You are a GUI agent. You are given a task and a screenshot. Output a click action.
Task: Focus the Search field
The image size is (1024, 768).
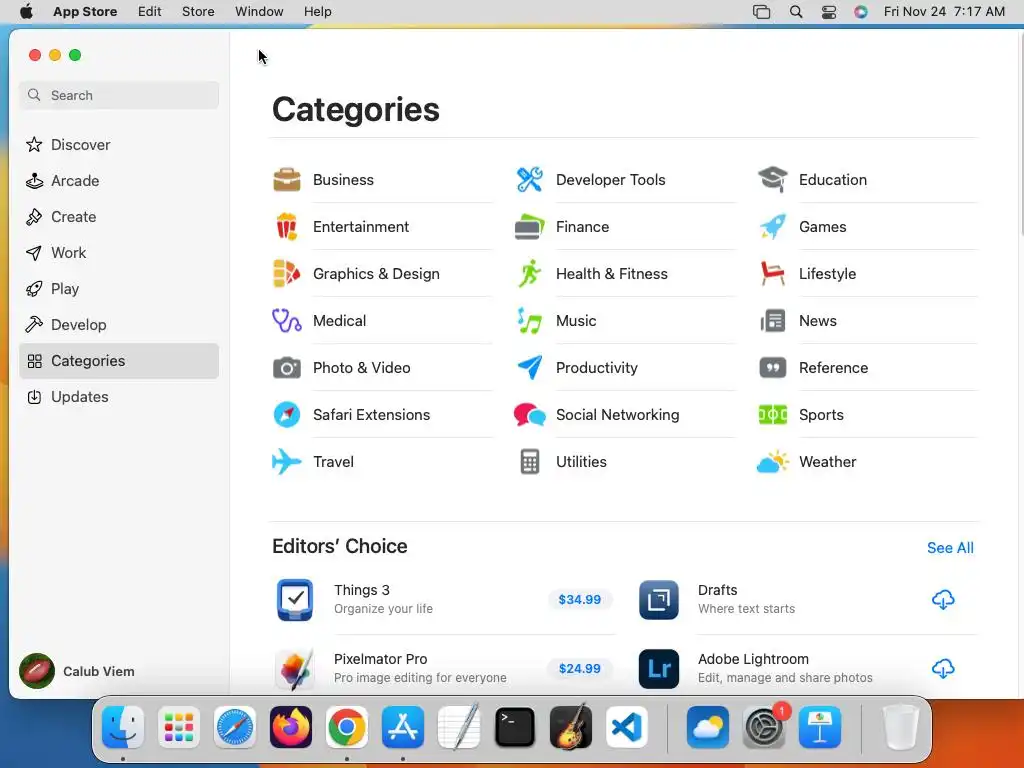click(x=119, y=95)
